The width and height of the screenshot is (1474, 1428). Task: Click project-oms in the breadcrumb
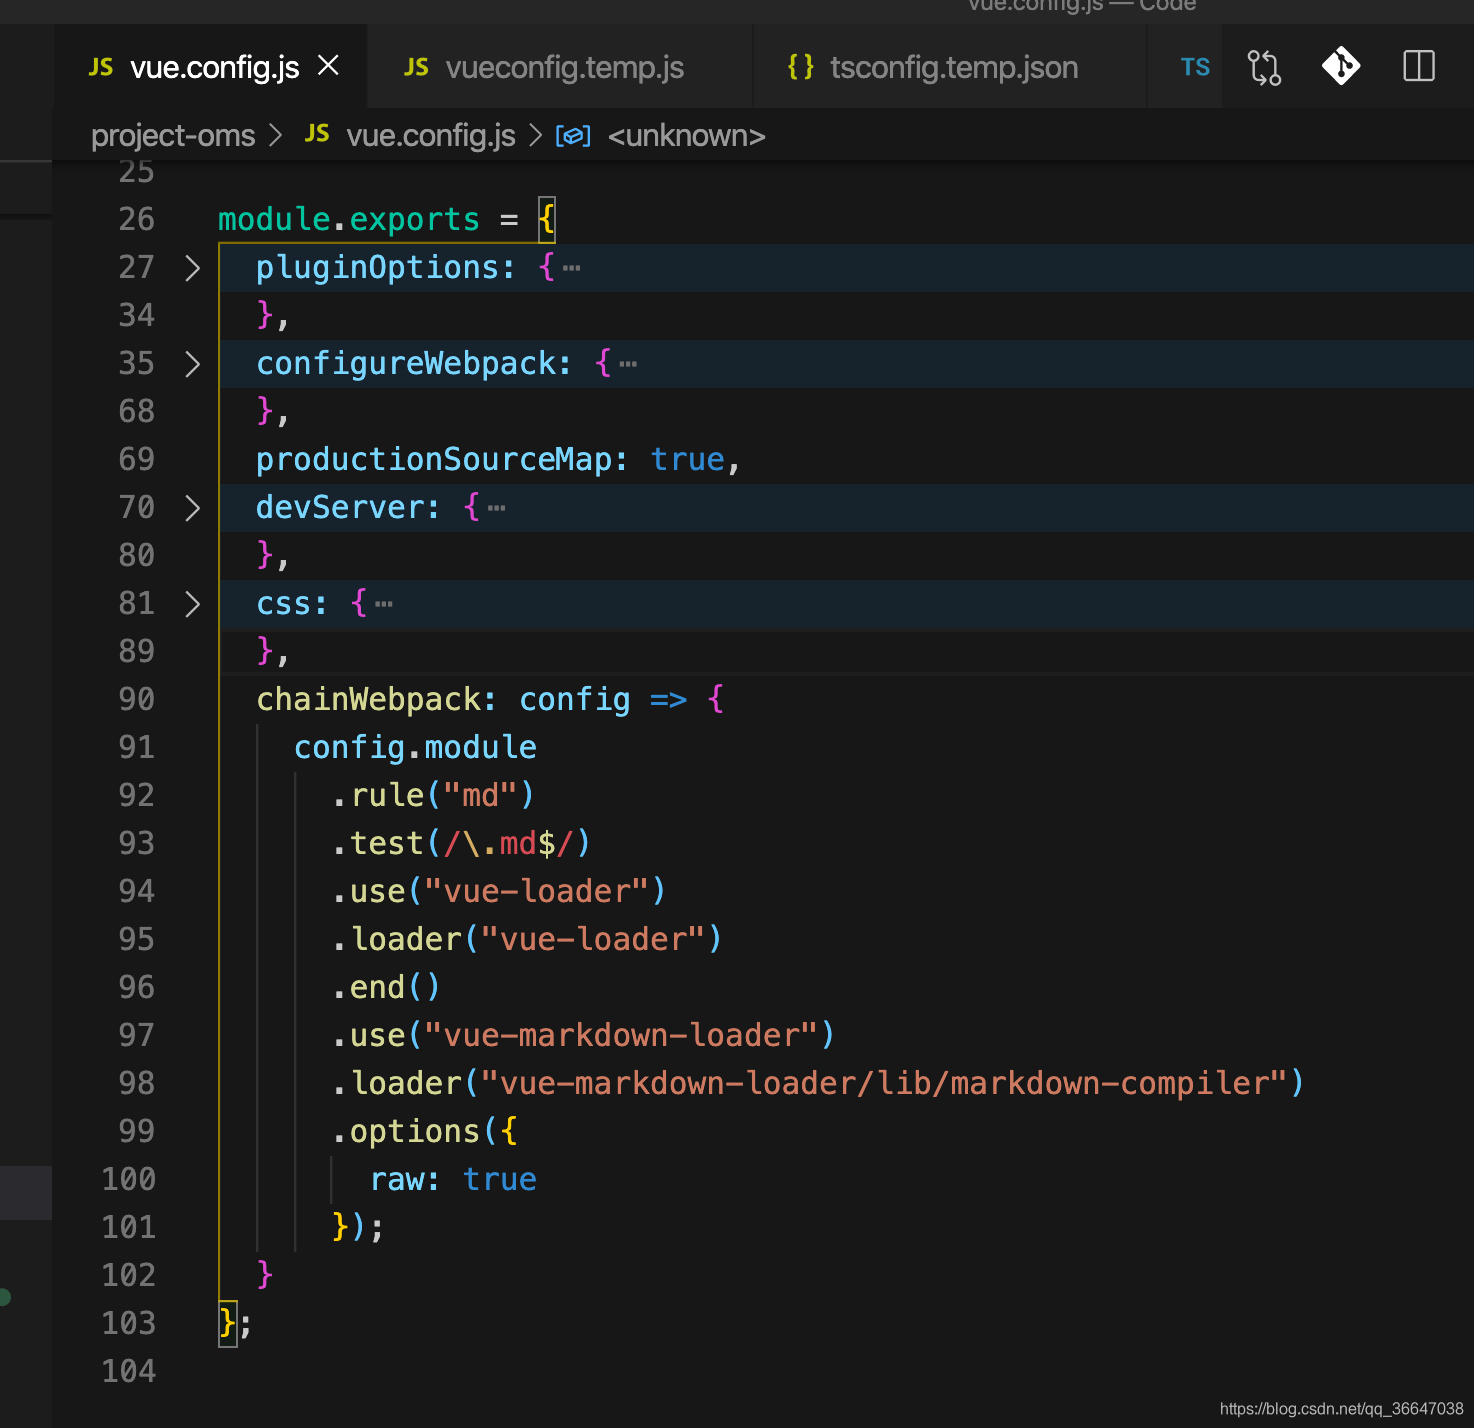pyautogui.click(x=173, y=135)
